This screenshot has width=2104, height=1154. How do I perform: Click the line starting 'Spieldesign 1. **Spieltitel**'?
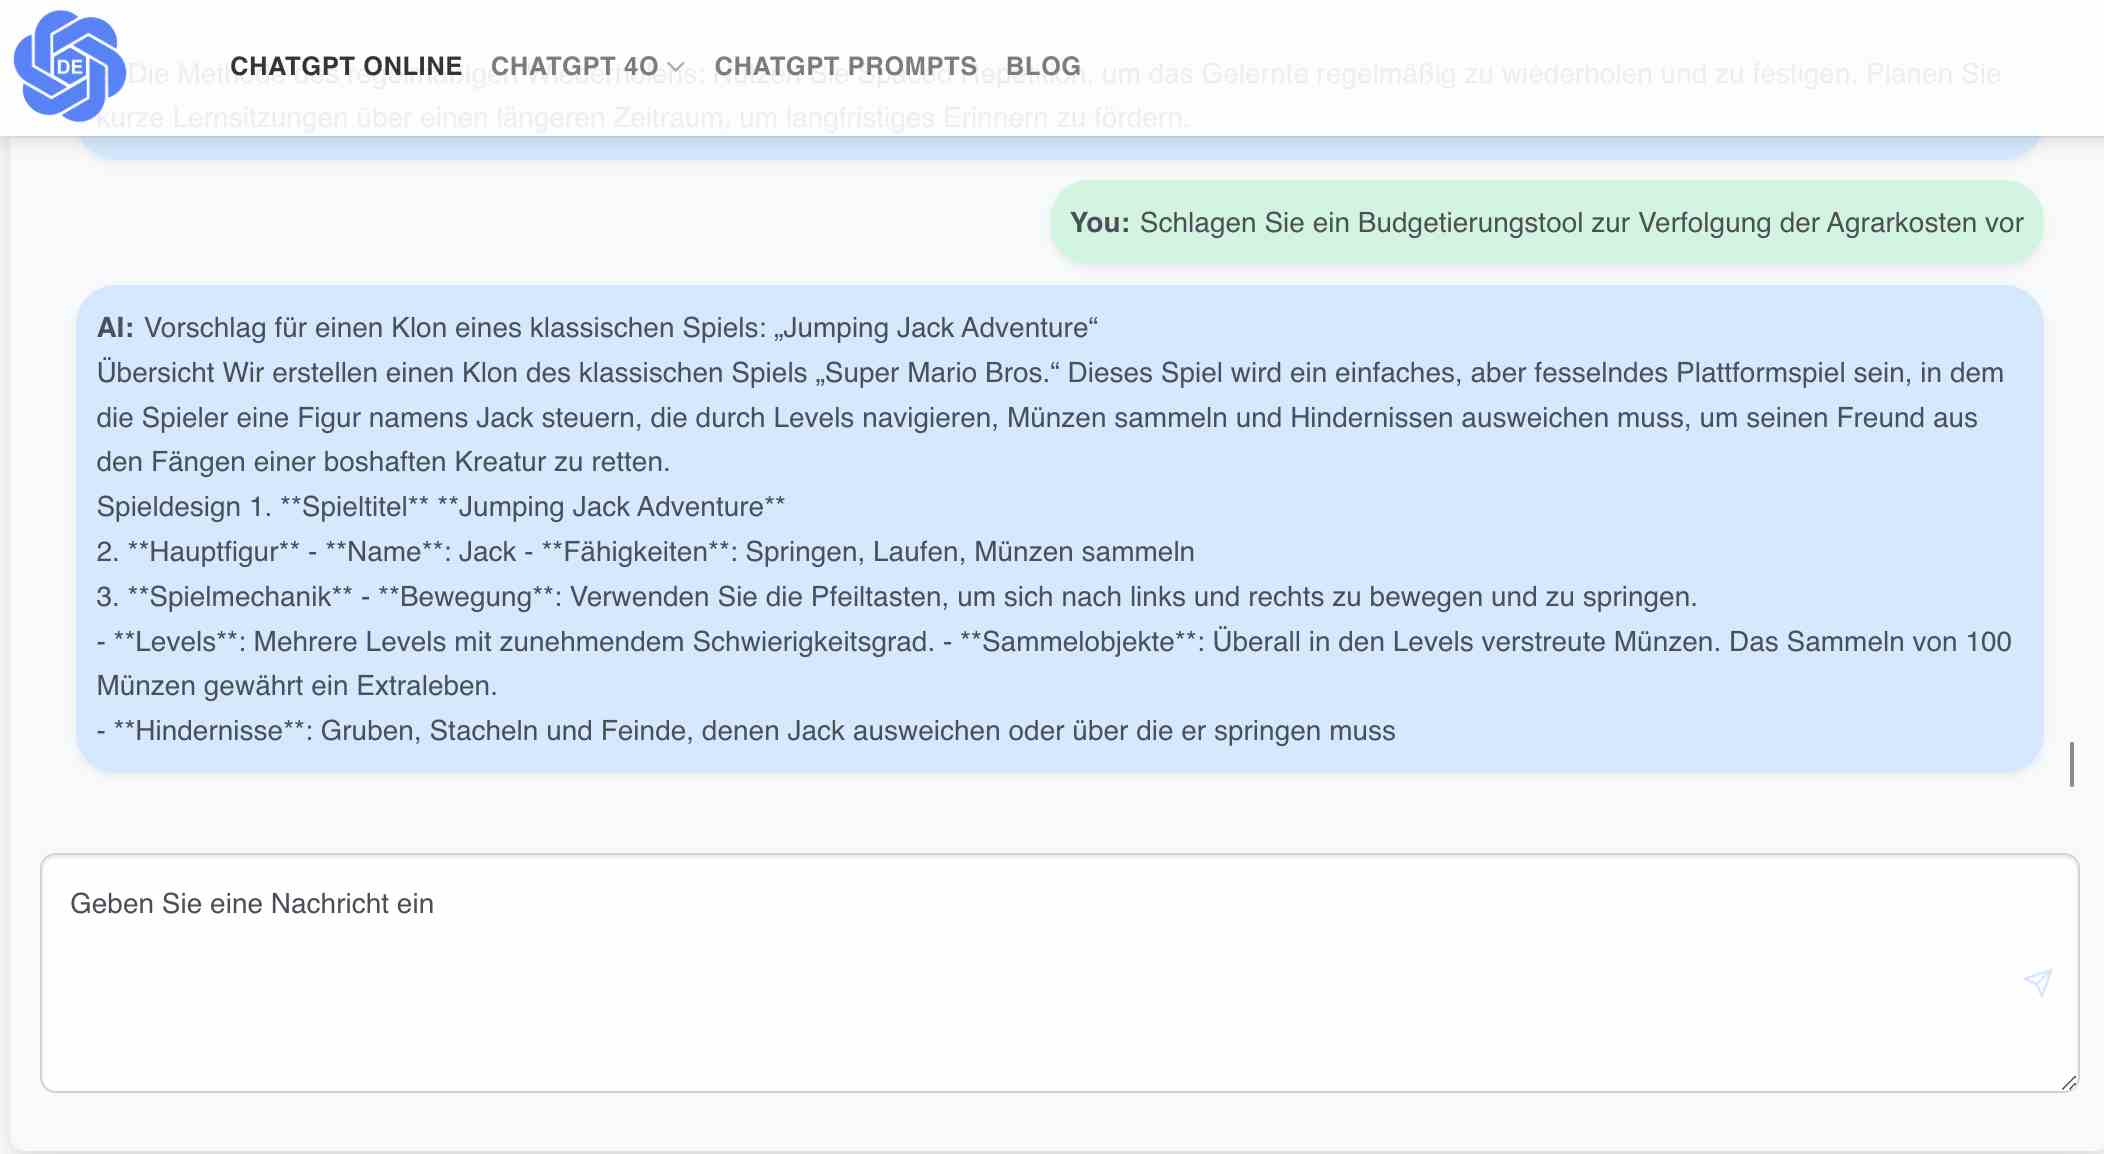[x=441, y=507]
